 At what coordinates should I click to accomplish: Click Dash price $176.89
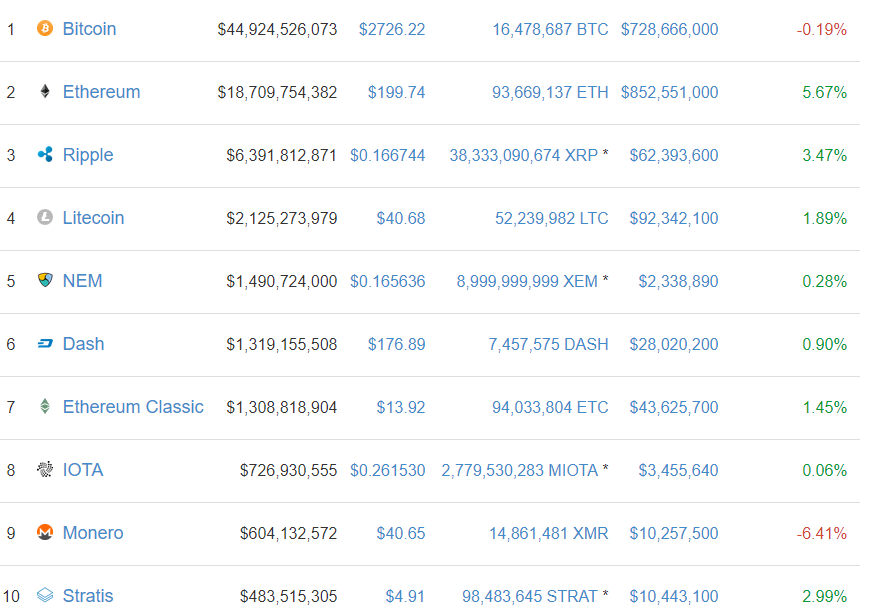396,345
